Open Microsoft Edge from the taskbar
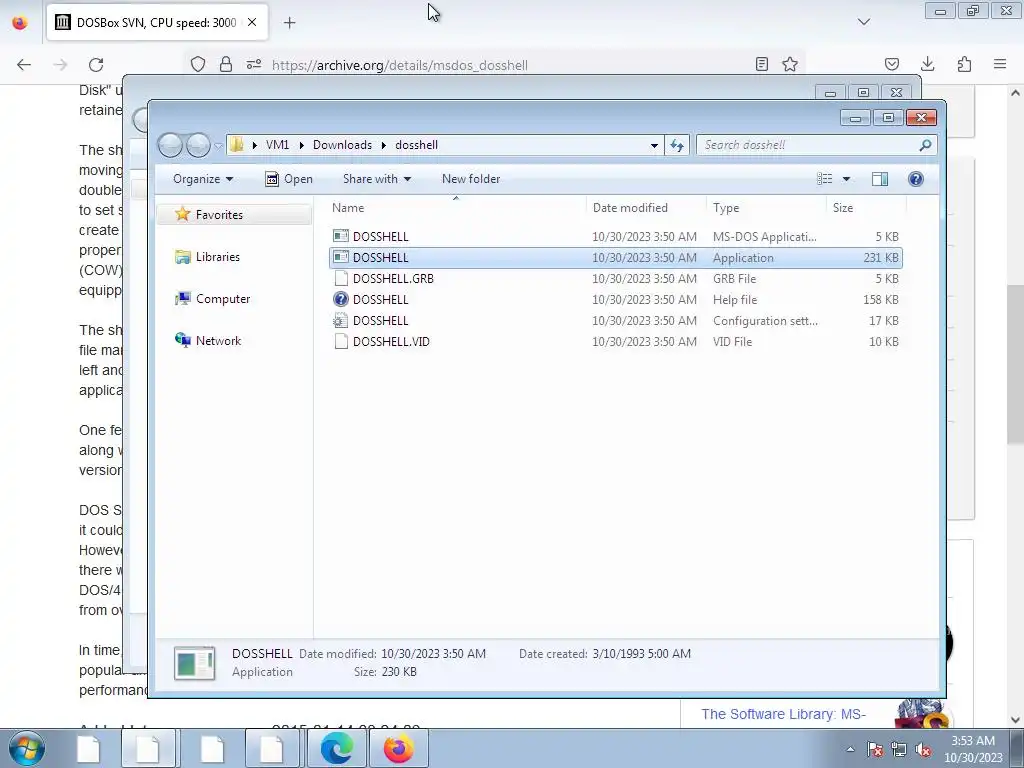This screenshot has height=768, width=1024. click(x=336, y=748)
